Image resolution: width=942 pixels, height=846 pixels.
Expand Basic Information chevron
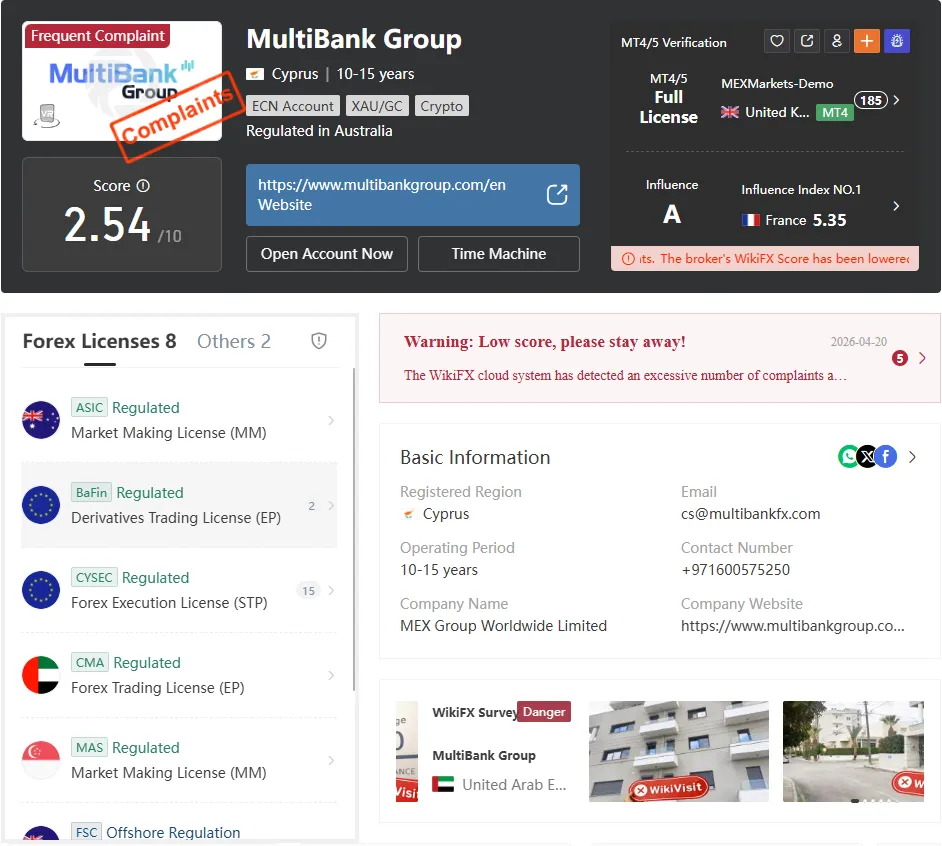913,457
